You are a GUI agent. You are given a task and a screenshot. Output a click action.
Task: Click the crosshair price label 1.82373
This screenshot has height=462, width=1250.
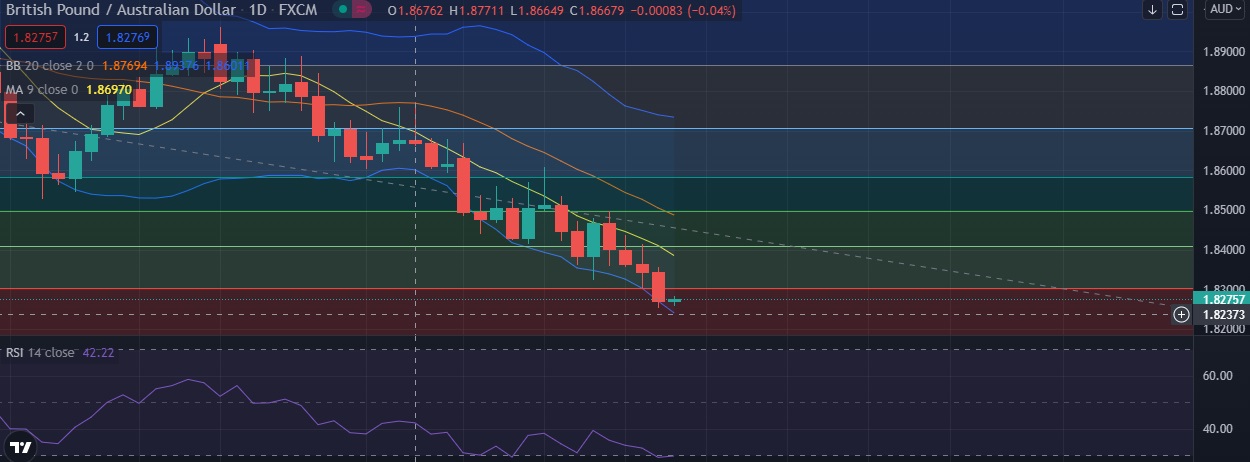click(x=1223, y=314)
